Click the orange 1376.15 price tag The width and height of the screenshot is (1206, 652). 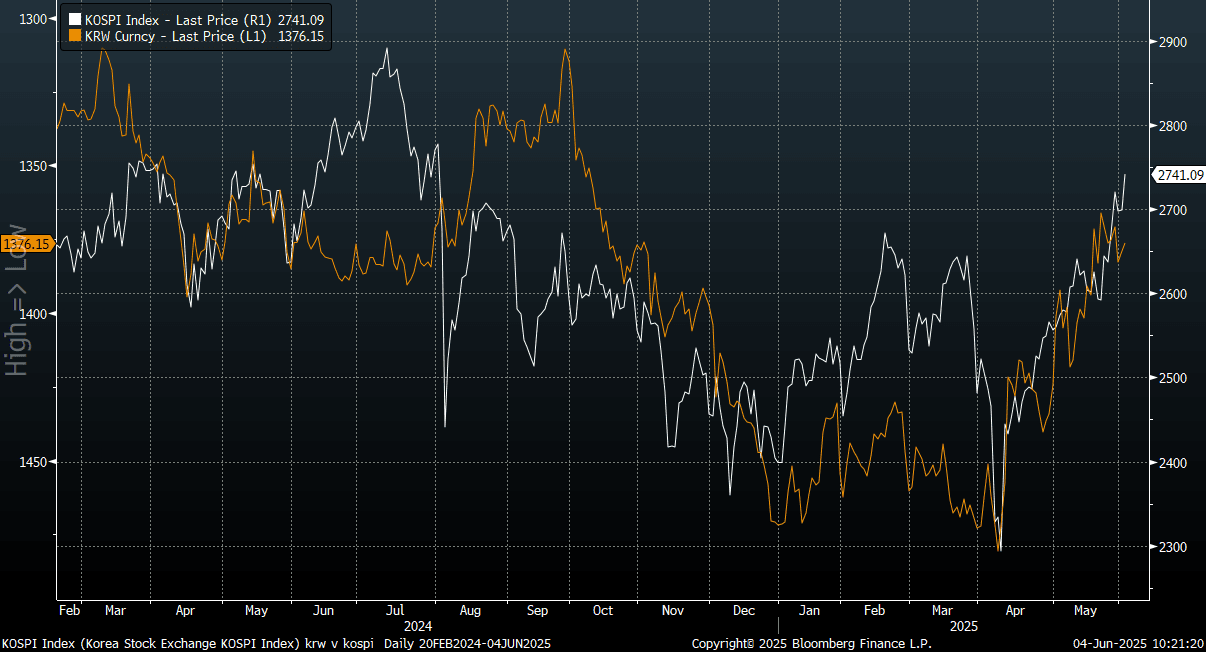tap(27, 243)
